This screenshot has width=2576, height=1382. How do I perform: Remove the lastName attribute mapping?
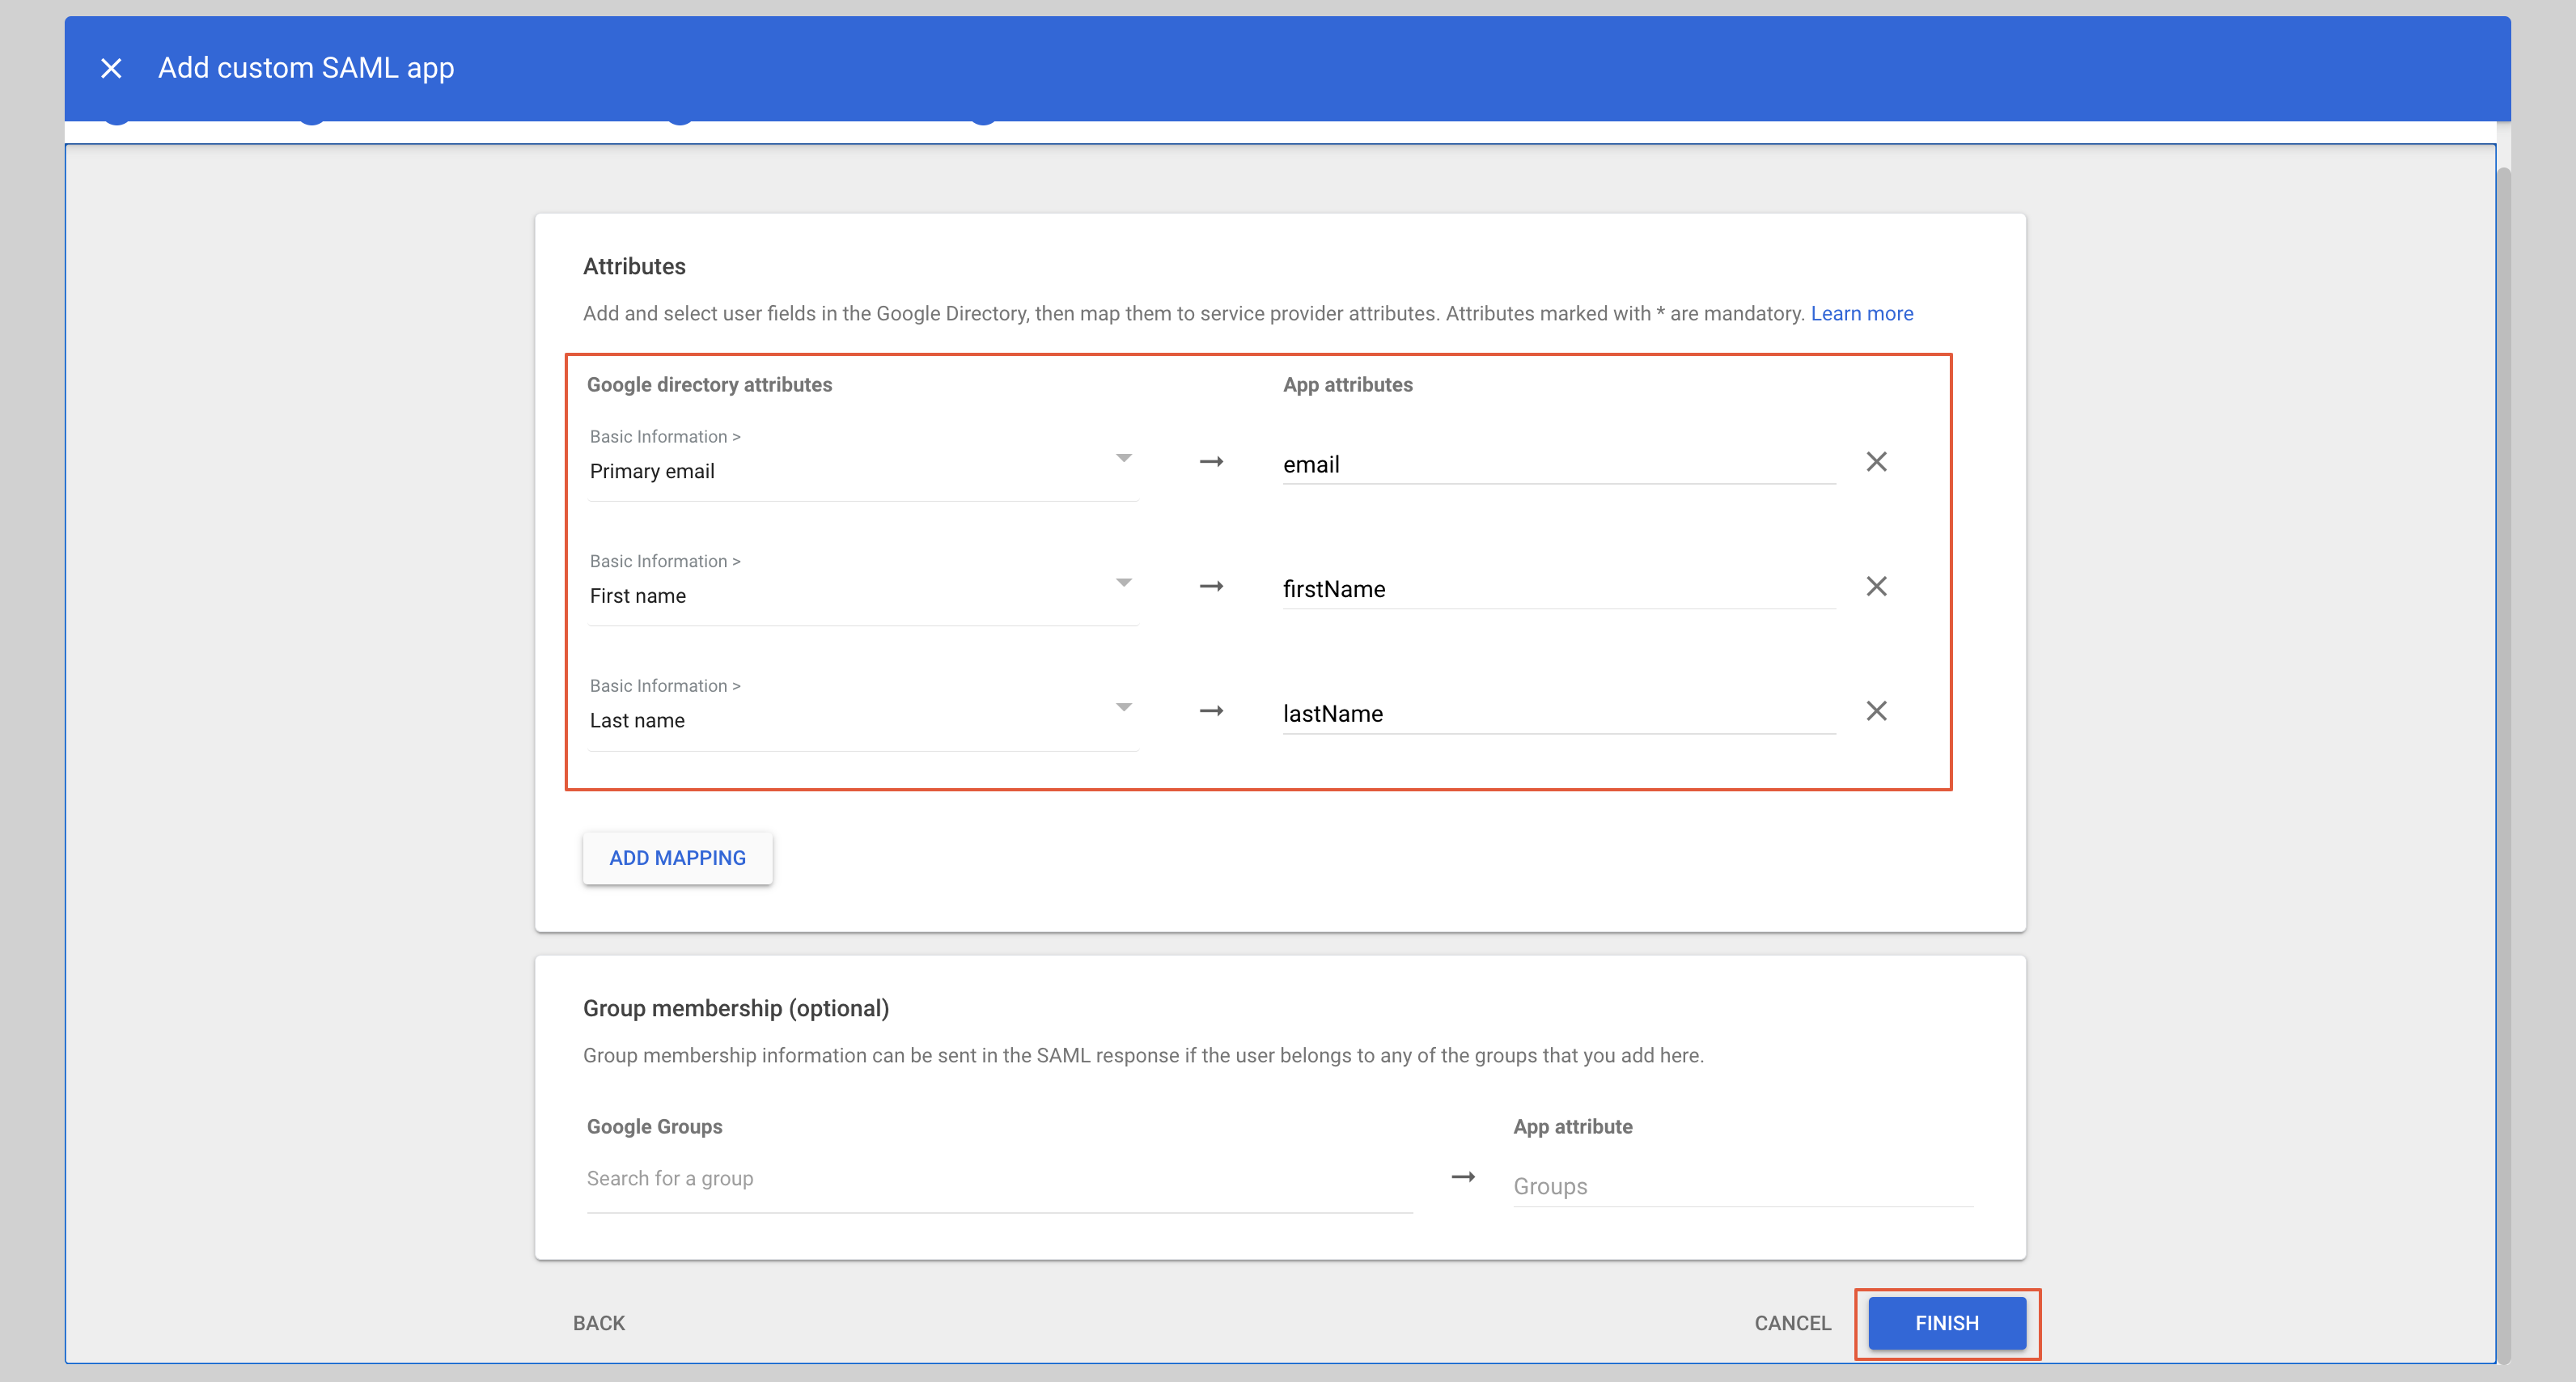[x=1876, y=711]
